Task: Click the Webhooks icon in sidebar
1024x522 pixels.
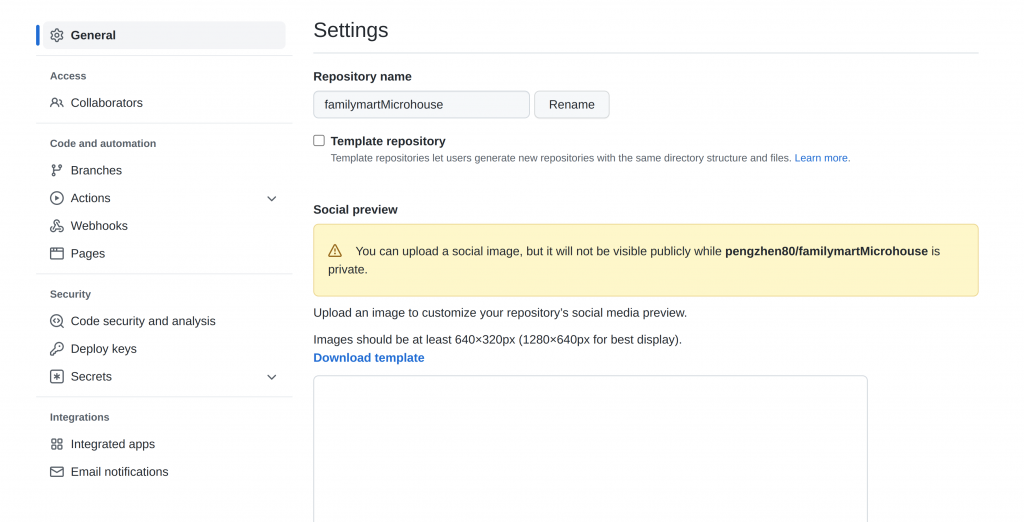Action: [57, 226]
